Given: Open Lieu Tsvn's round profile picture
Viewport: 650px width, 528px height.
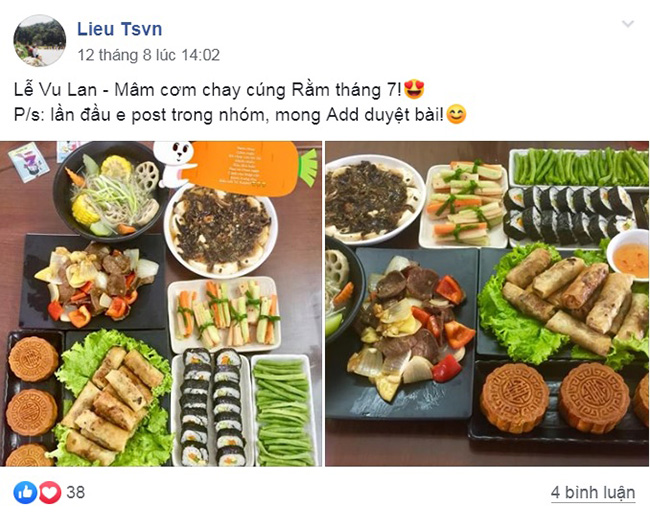Looking at the screenshot, I should click(x=39, y=41).
